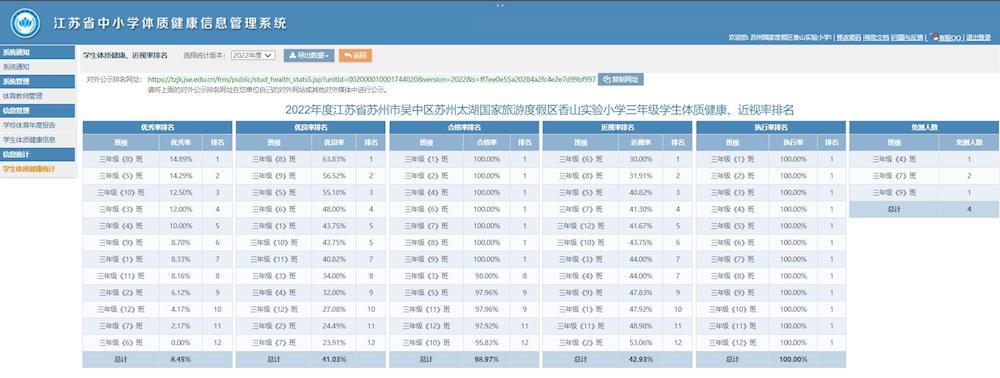Click the 14.29% excellent rate cell
Viewport: 1000px width, 378px height.
coord(180,176)
